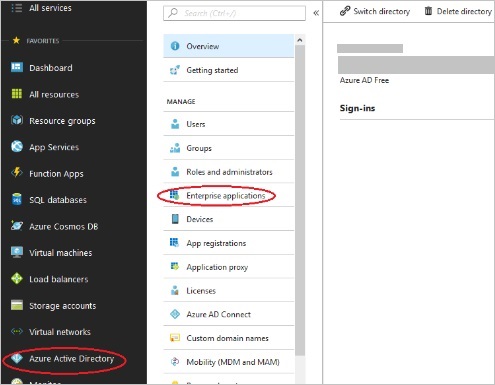Select Application proxy menu item
Image resolution: width=495 pixels, height=385 pixels.
pyautogui.click(x=229, y=267)
